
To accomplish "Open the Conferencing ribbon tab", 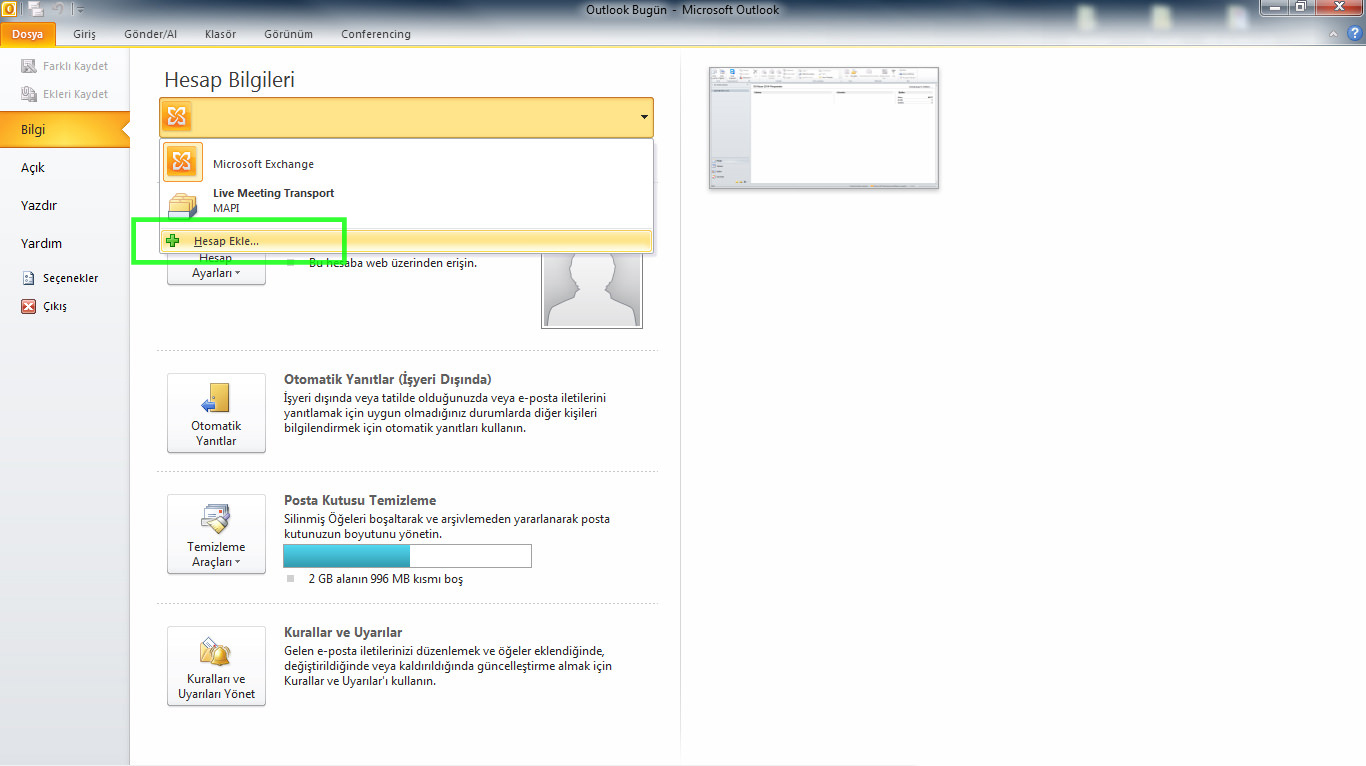I will click(375, 33).
